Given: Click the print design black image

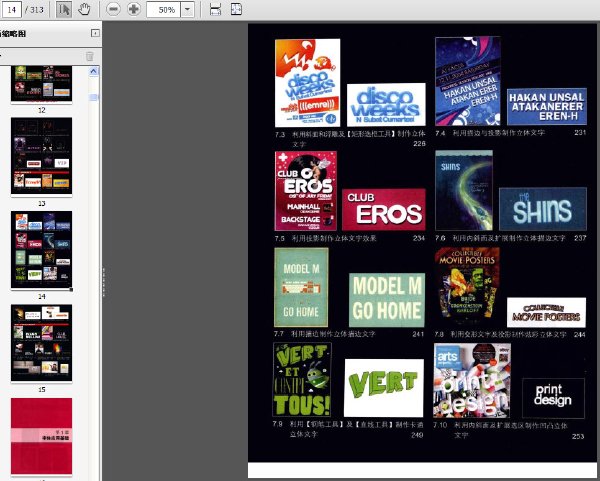Looking at the screenshot, I should (553, 398).
